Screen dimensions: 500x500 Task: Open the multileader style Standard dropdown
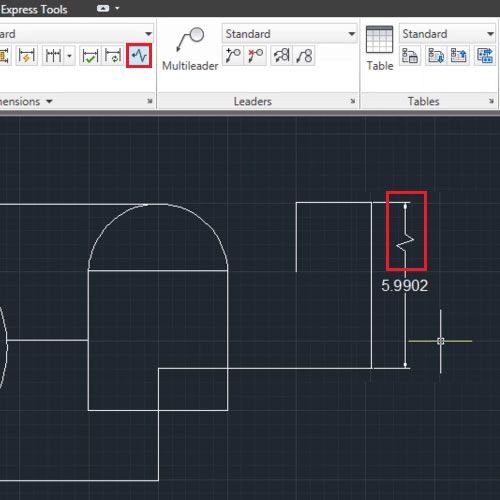(x=289, y=34)
